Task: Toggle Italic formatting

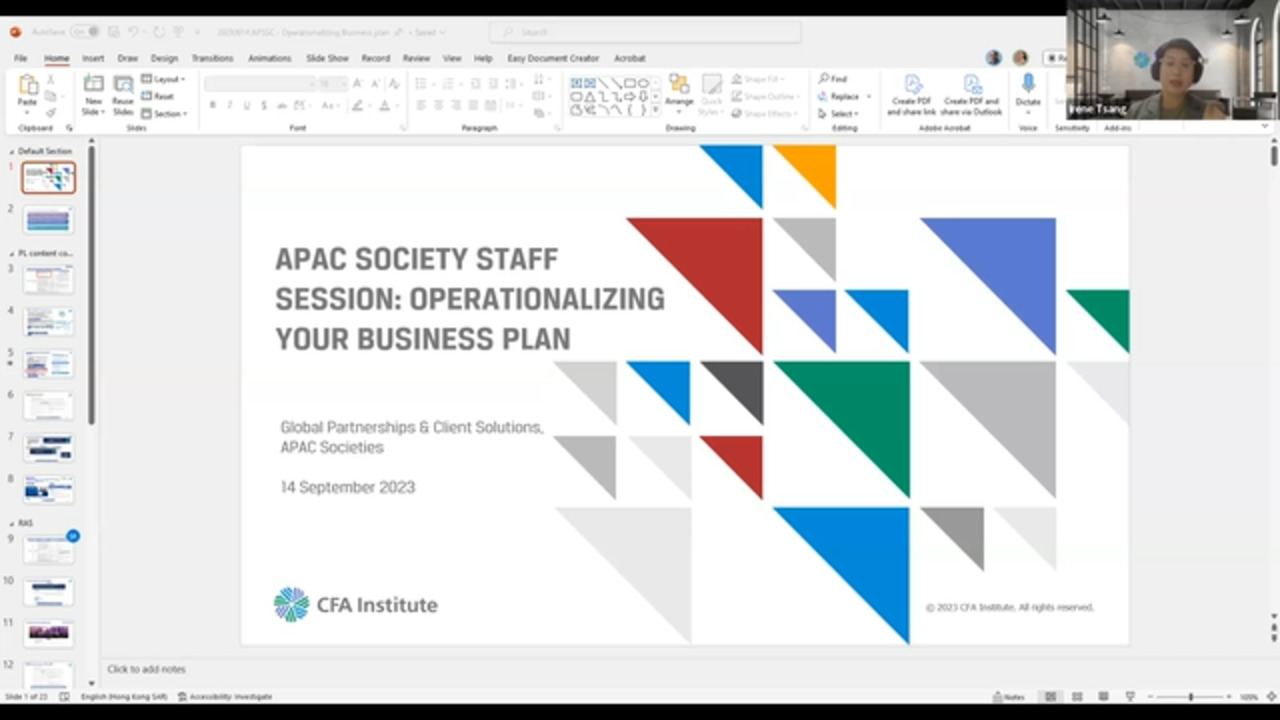Action: click(229, 105)
